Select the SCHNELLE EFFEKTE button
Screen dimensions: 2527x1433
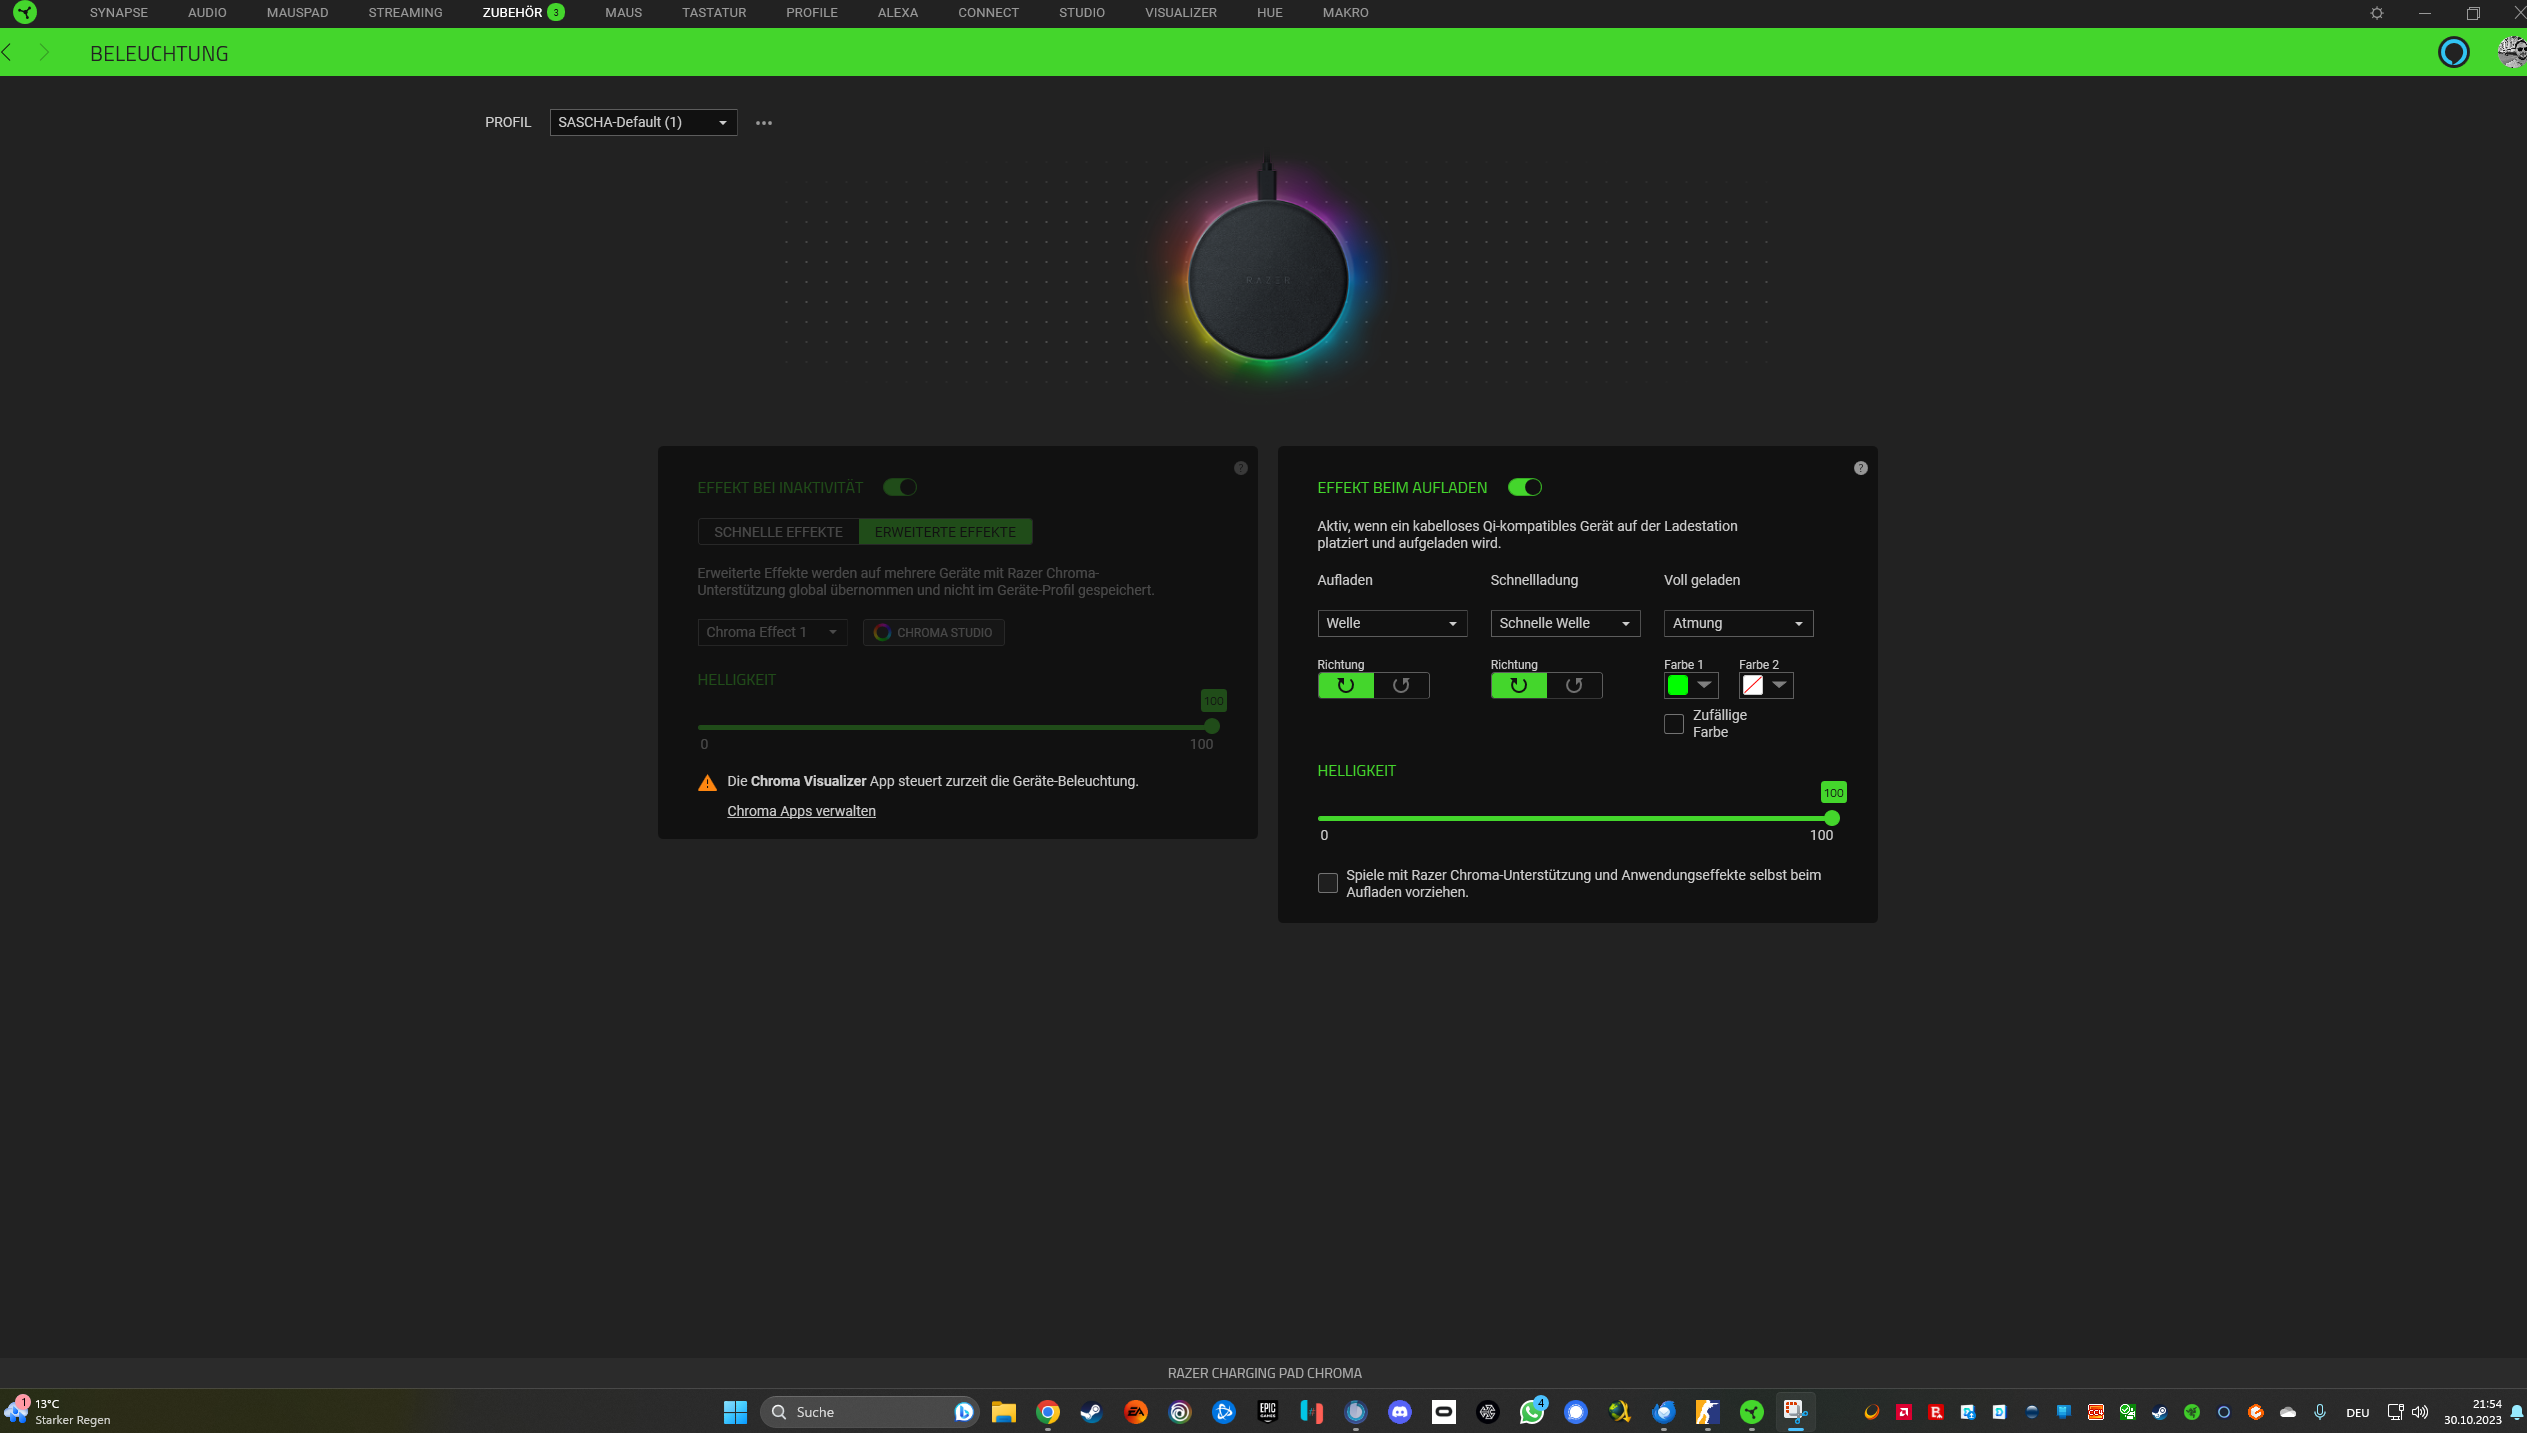point(778,532)
